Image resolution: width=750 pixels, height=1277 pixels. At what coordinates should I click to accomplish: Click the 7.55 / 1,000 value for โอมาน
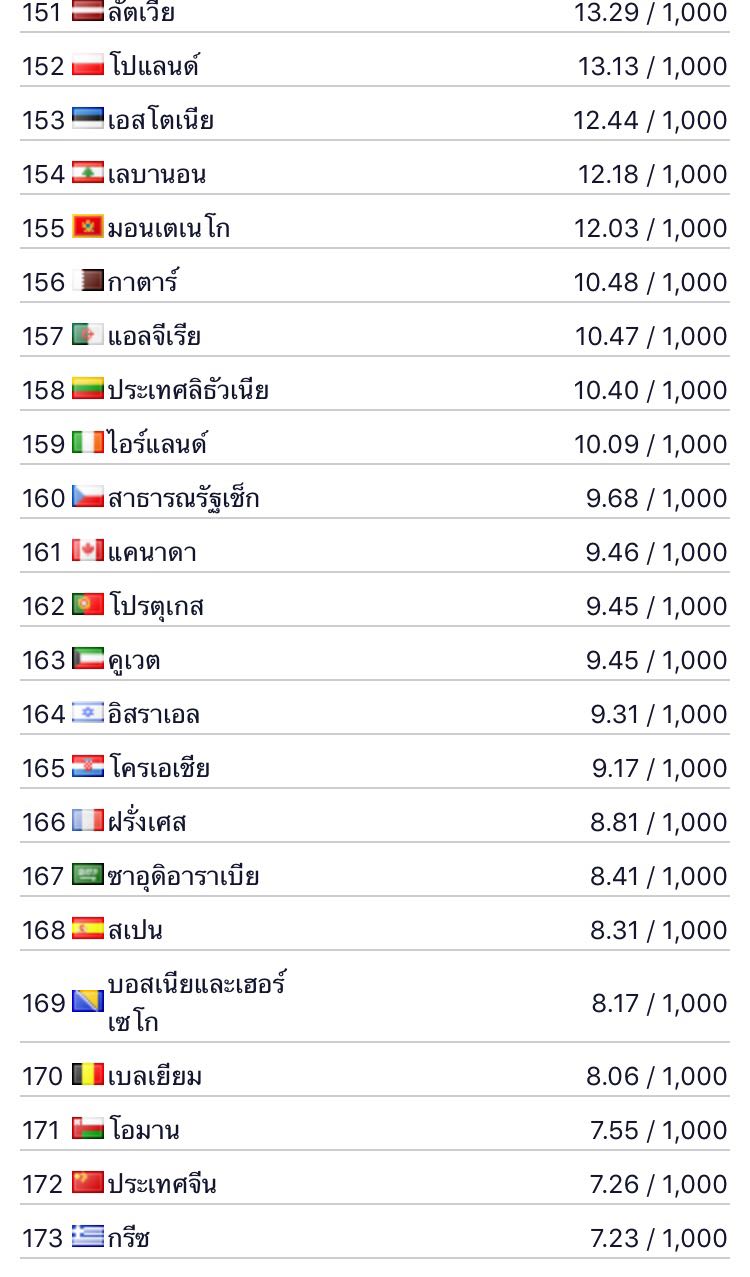click(x=659, y=1130)
